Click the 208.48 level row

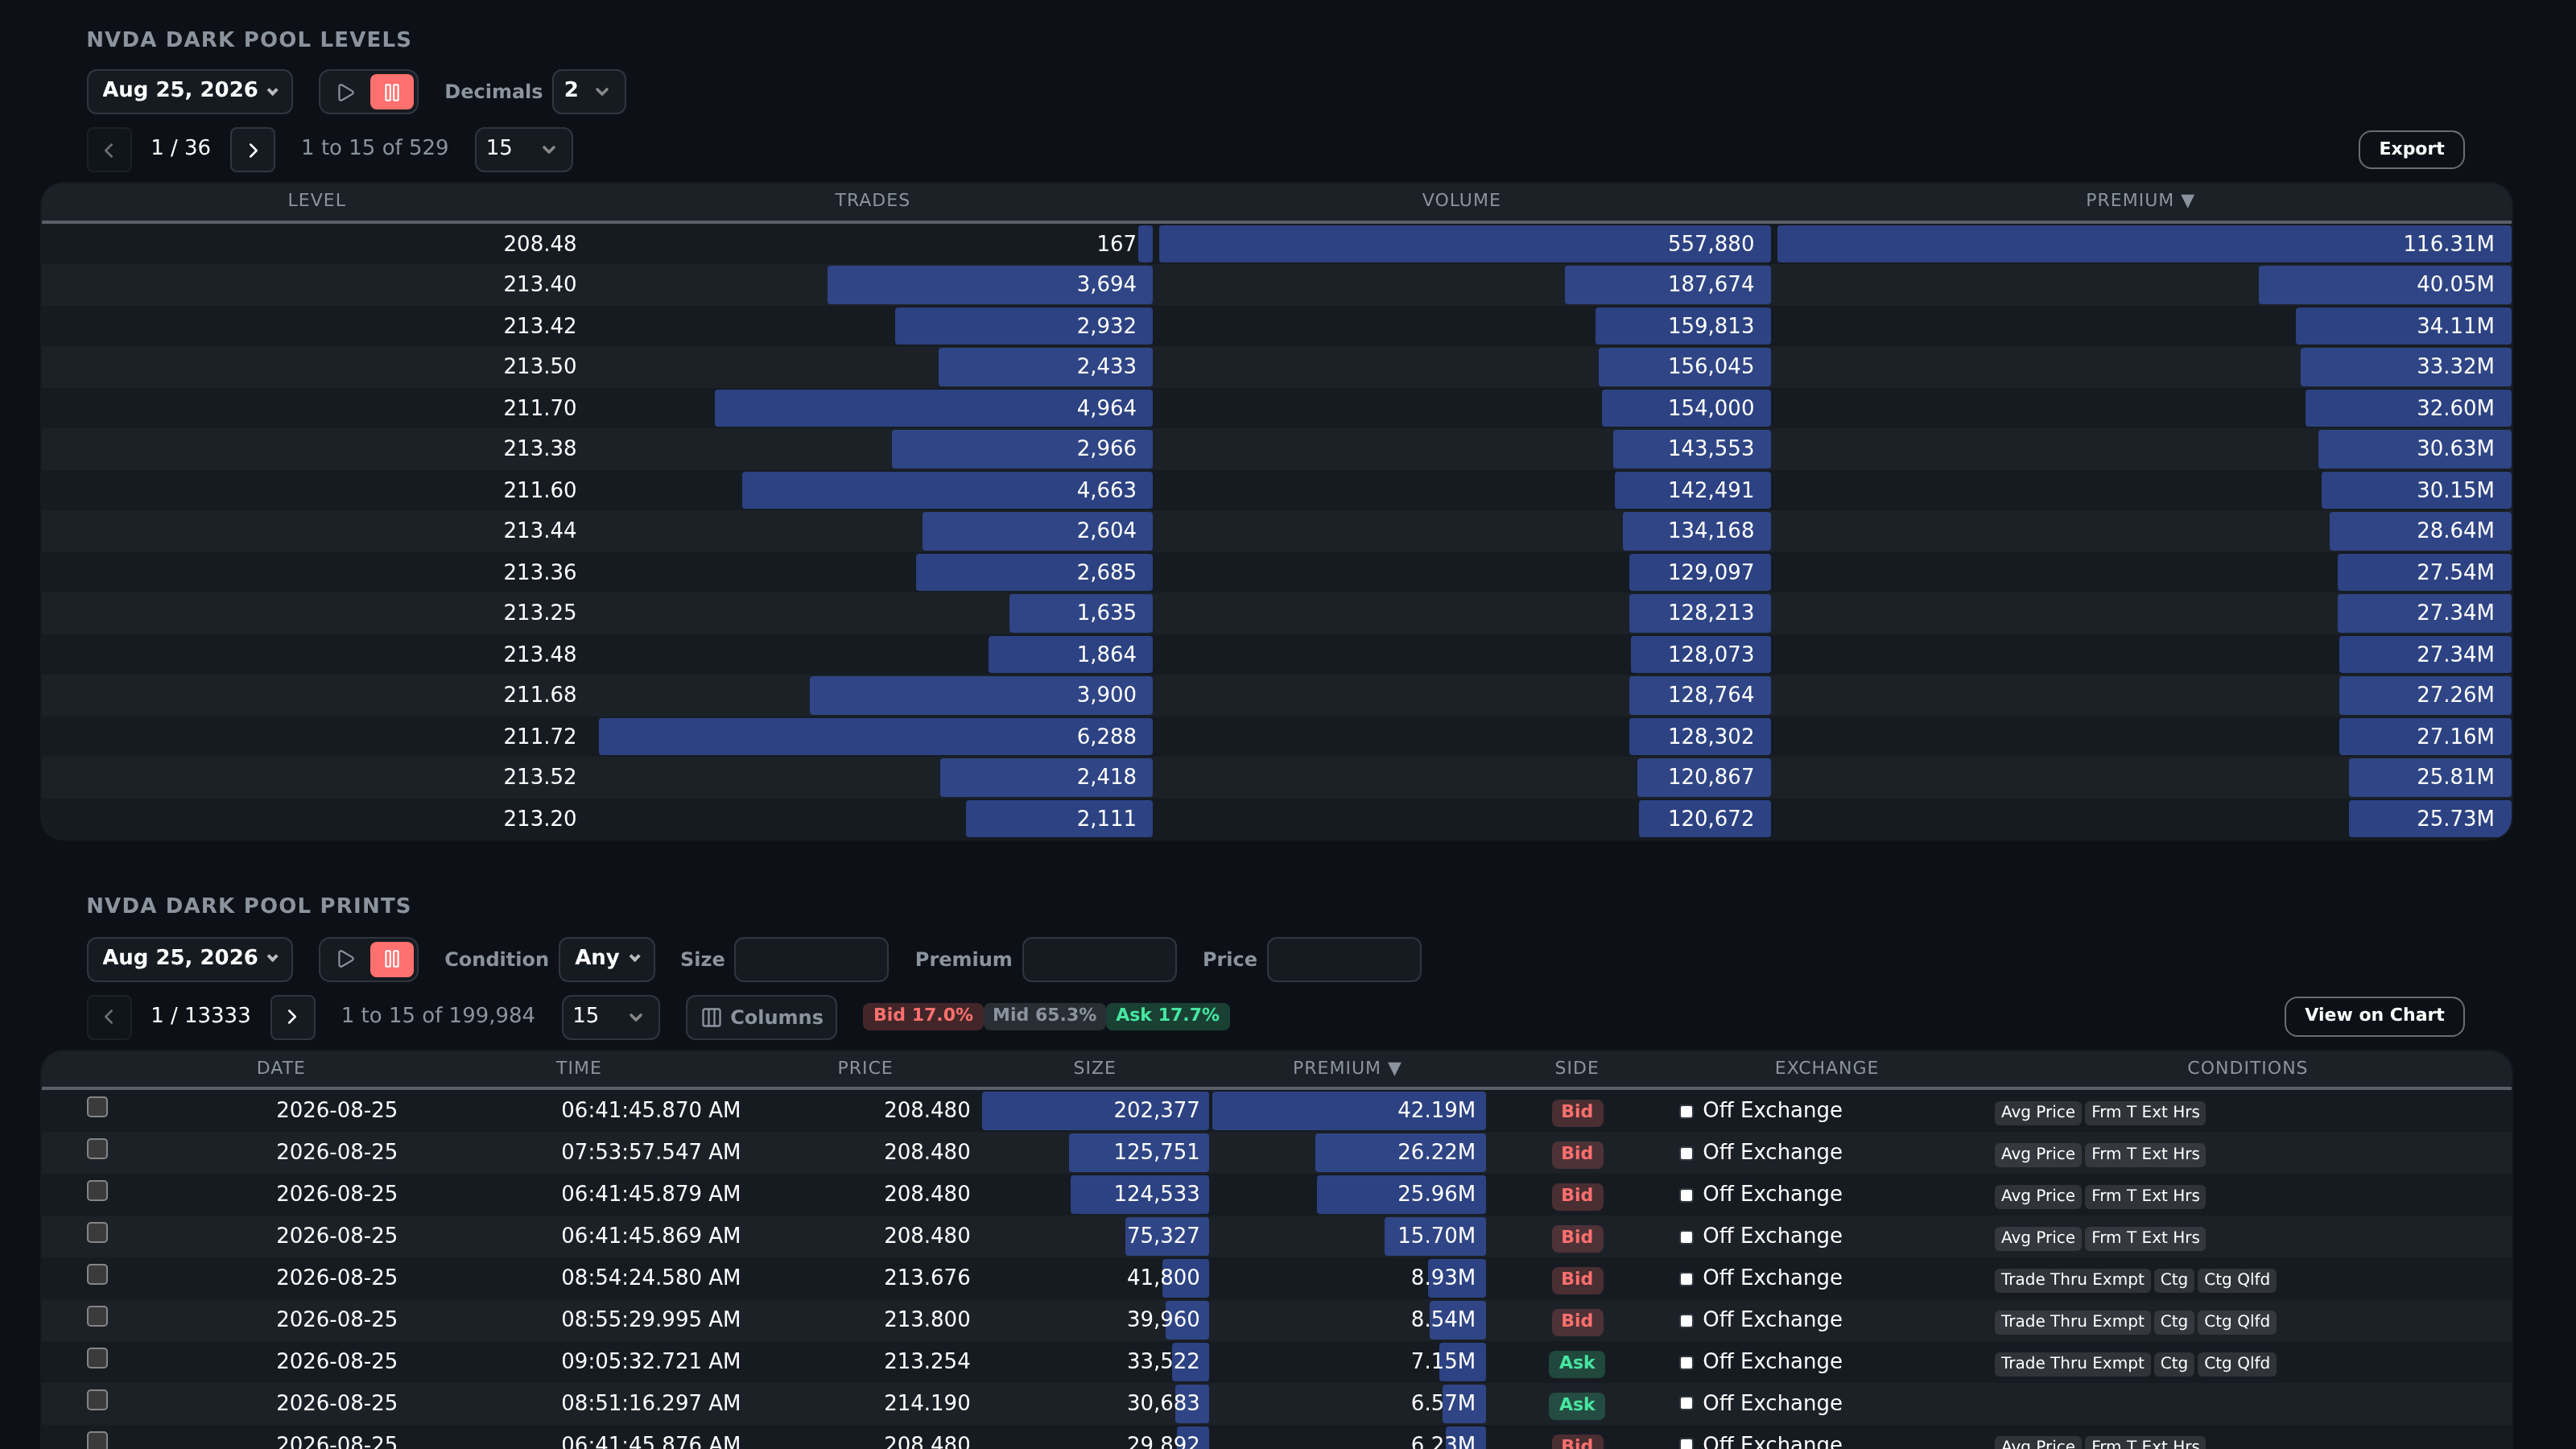[1276, 244]
